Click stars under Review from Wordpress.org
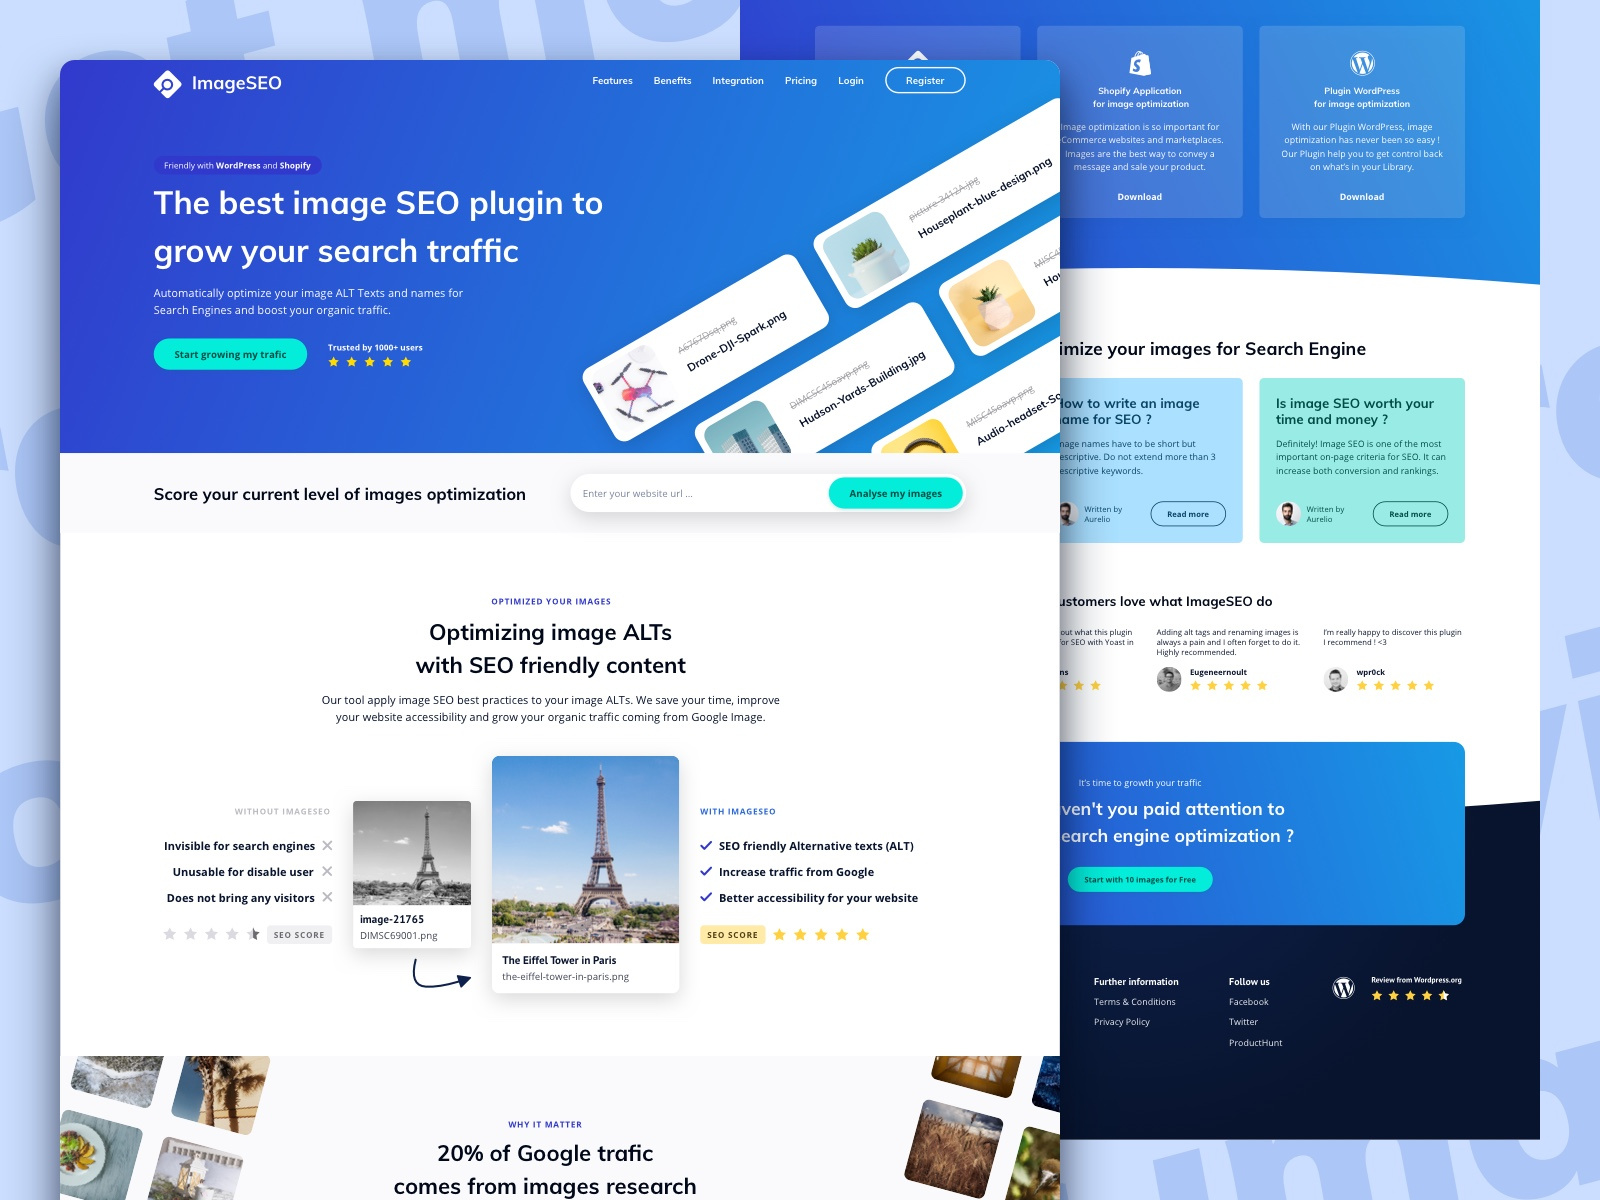Viewport: 1600px width, 1200px height. pyautogui.click(x=1411, y=996)
